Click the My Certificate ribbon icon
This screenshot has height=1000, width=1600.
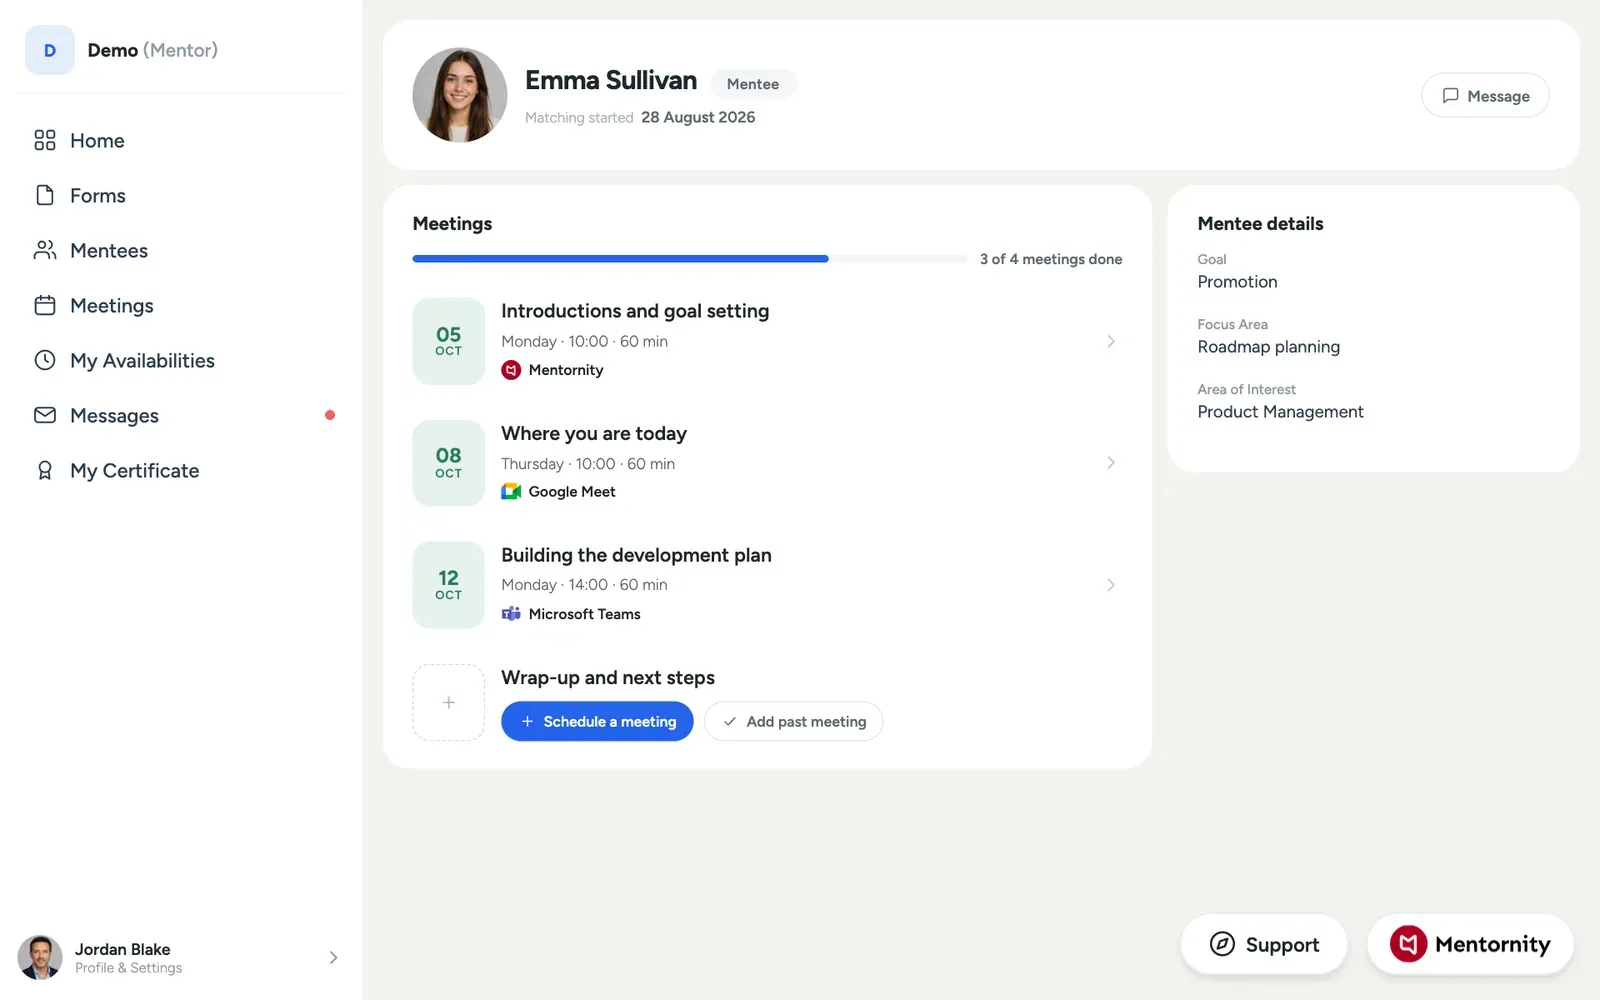(x=45, y=470)
